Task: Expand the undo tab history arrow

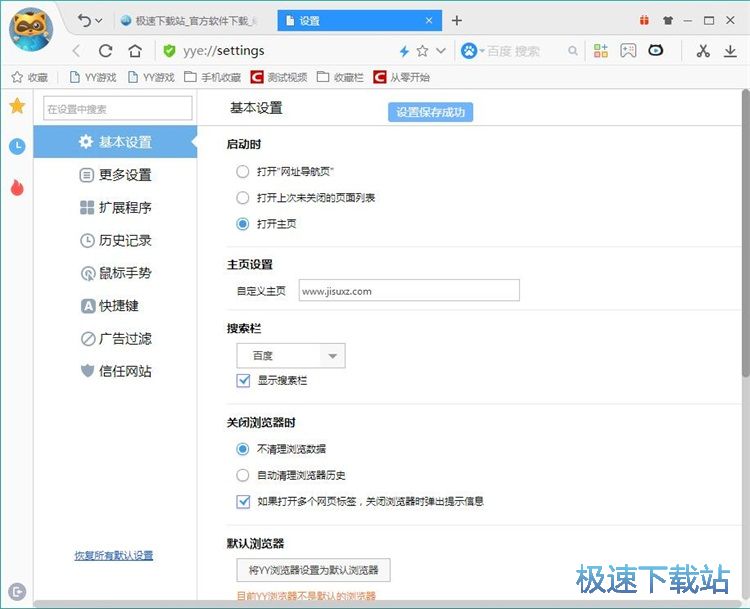Action: (99, 21)
